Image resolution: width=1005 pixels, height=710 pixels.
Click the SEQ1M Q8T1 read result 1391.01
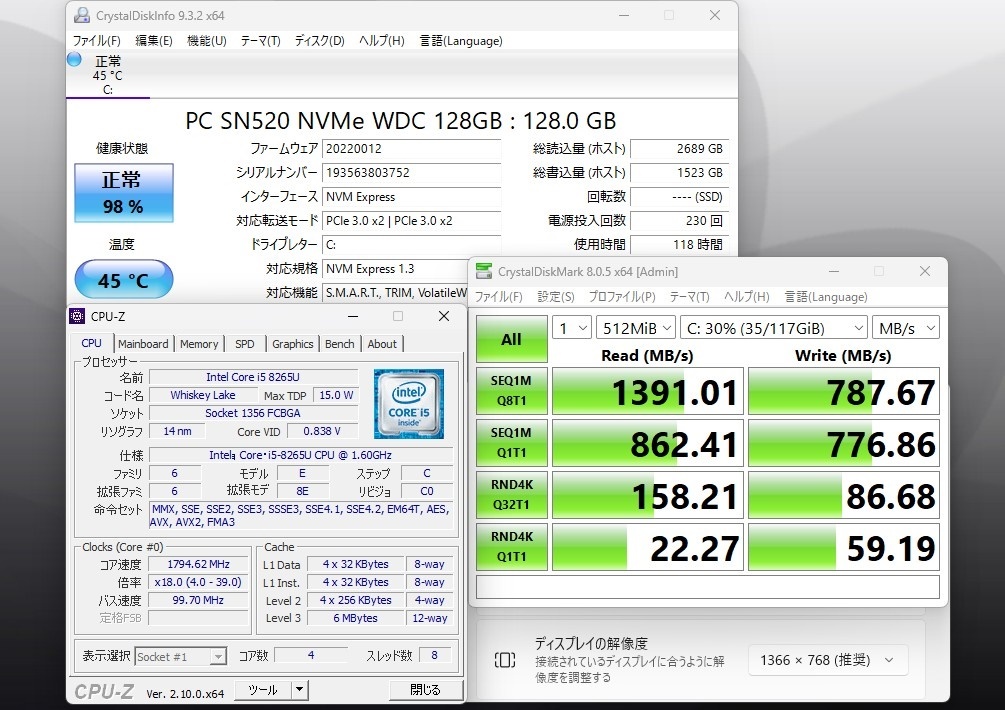coord(648,392)
